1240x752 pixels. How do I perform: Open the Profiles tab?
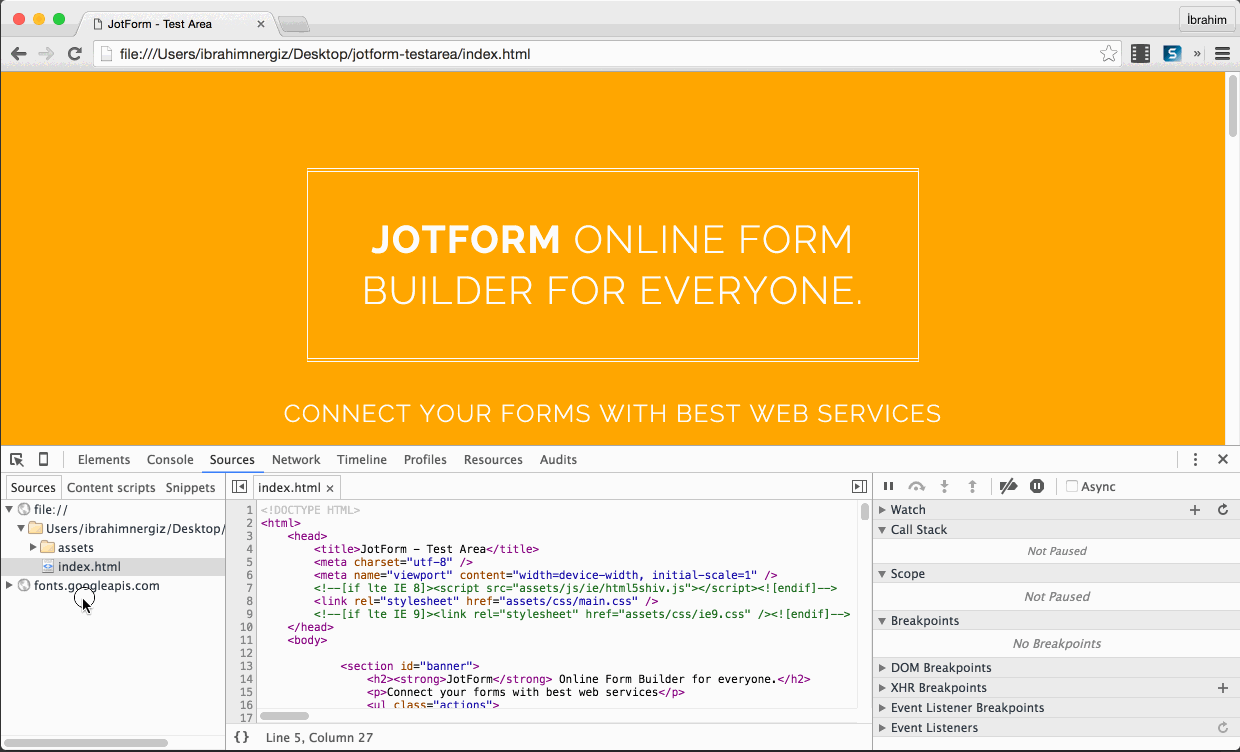click(x=425, y=460)
